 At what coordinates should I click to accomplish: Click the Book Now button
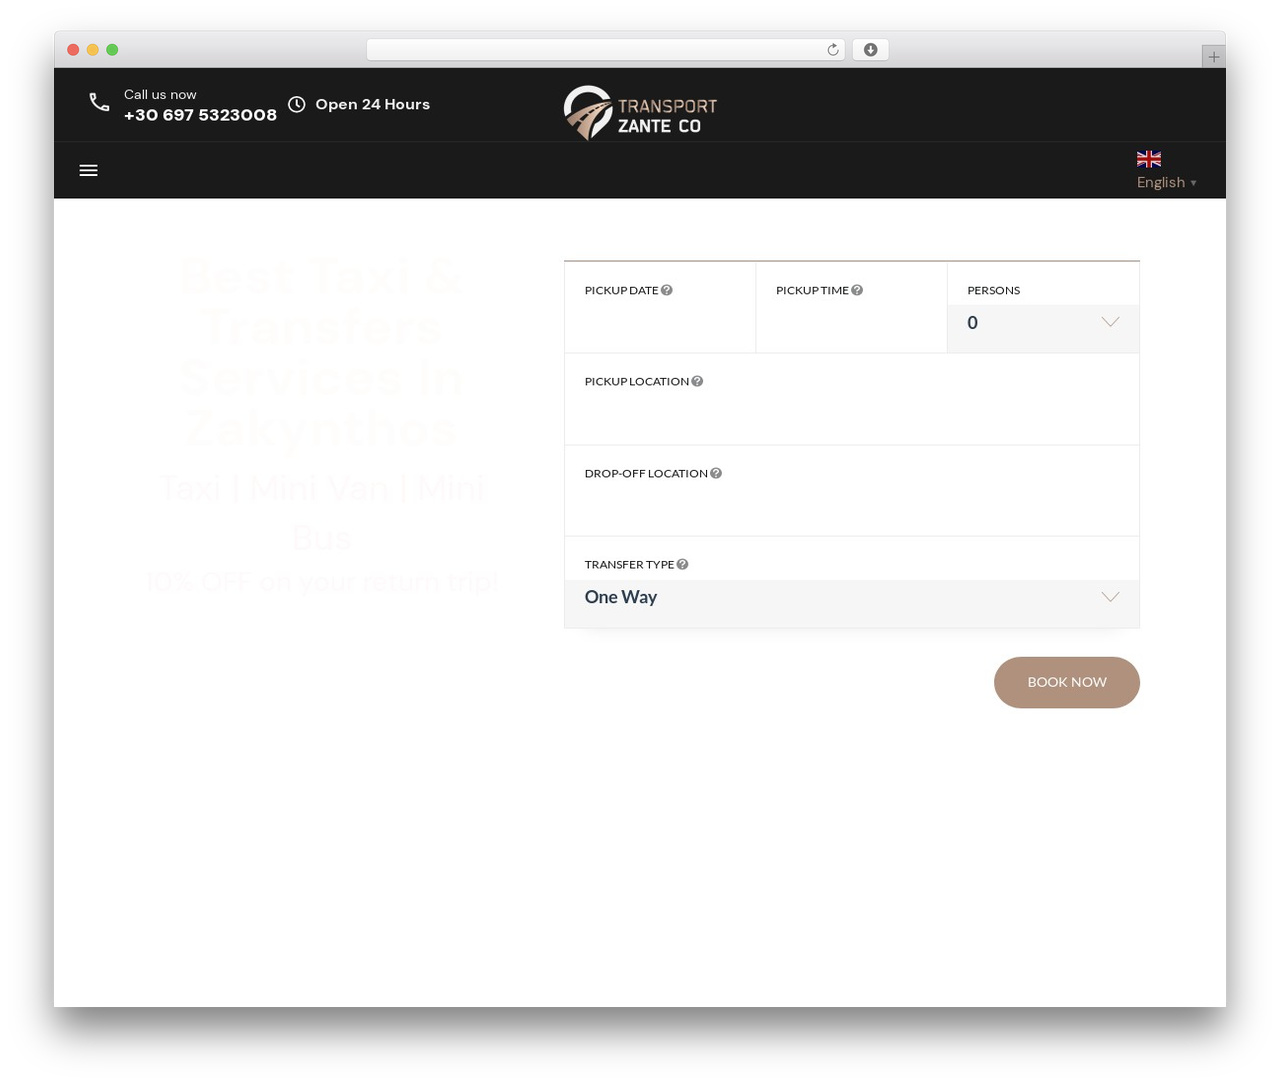click(x=1067, y=682)
